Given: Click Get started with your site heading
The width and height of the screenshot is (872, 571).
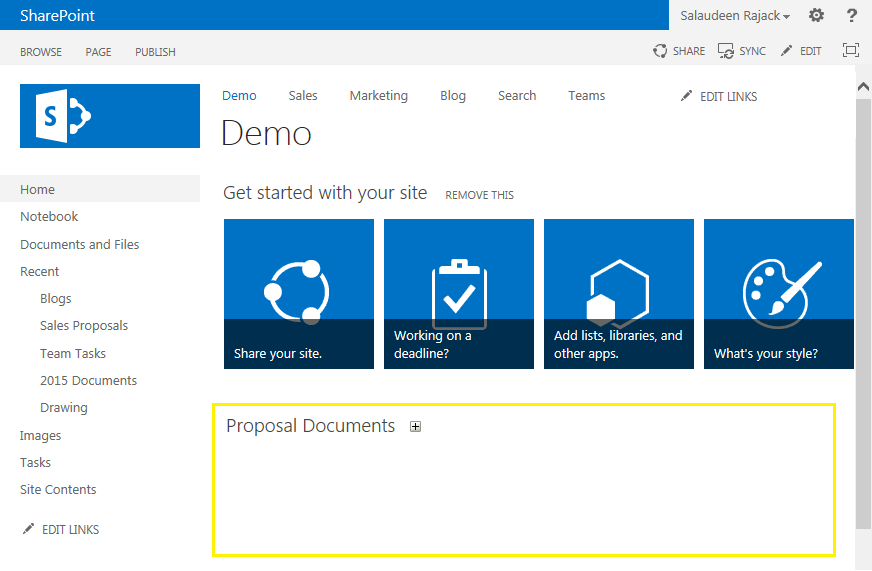Looking at the screenshot, I should [325, 193].
